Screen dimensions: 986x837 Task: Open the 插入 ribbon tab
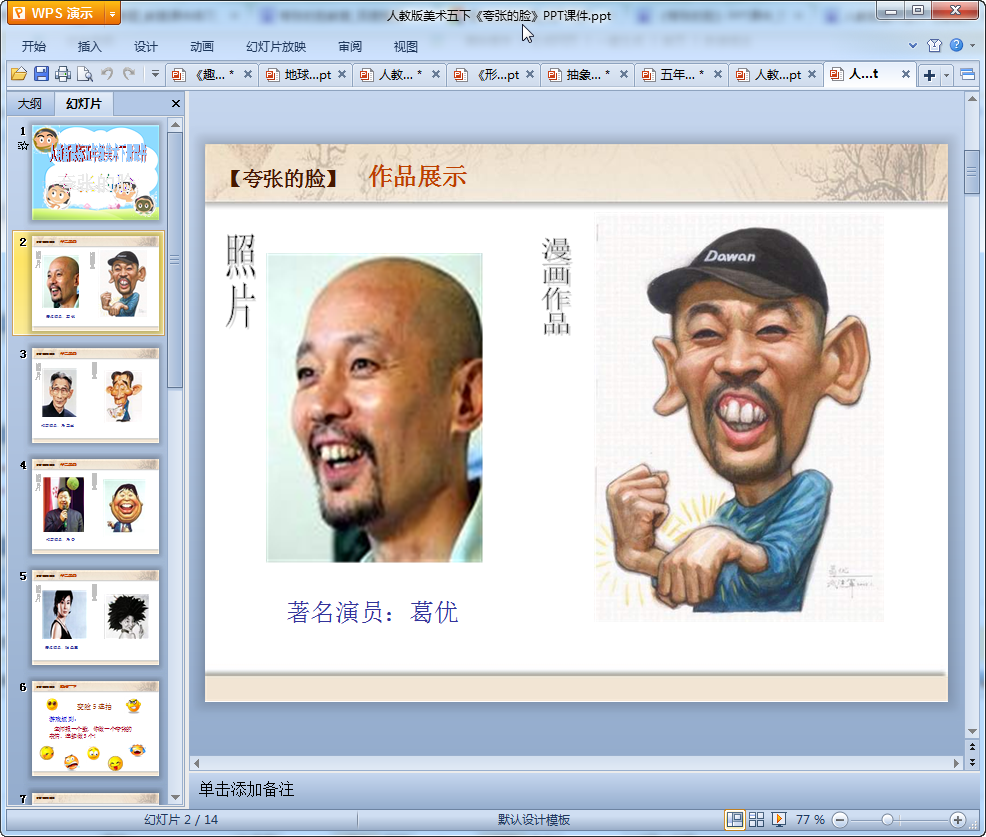89,47
